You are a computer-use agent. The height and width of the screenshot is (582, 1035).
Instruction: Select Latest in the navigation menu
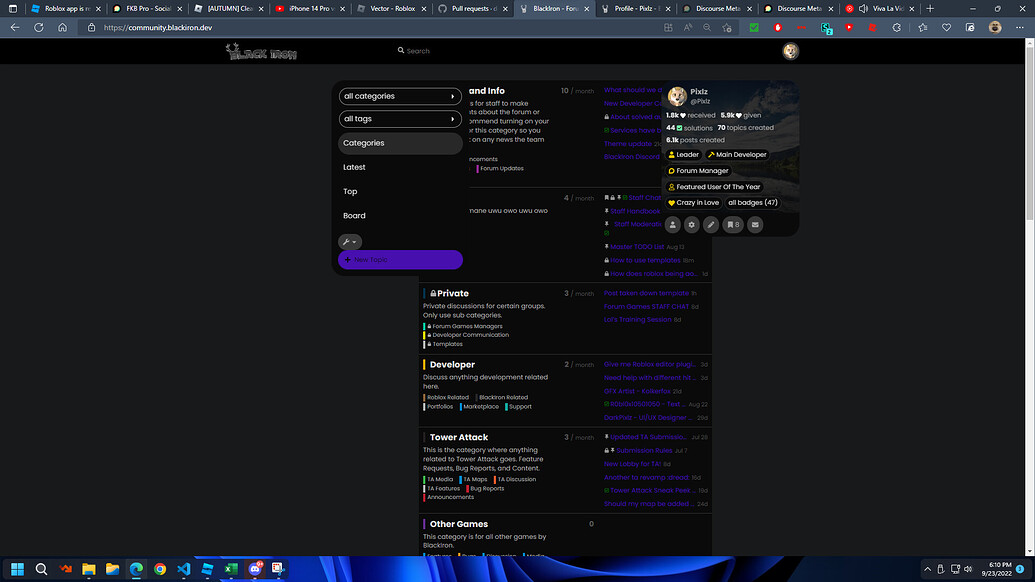355,167
